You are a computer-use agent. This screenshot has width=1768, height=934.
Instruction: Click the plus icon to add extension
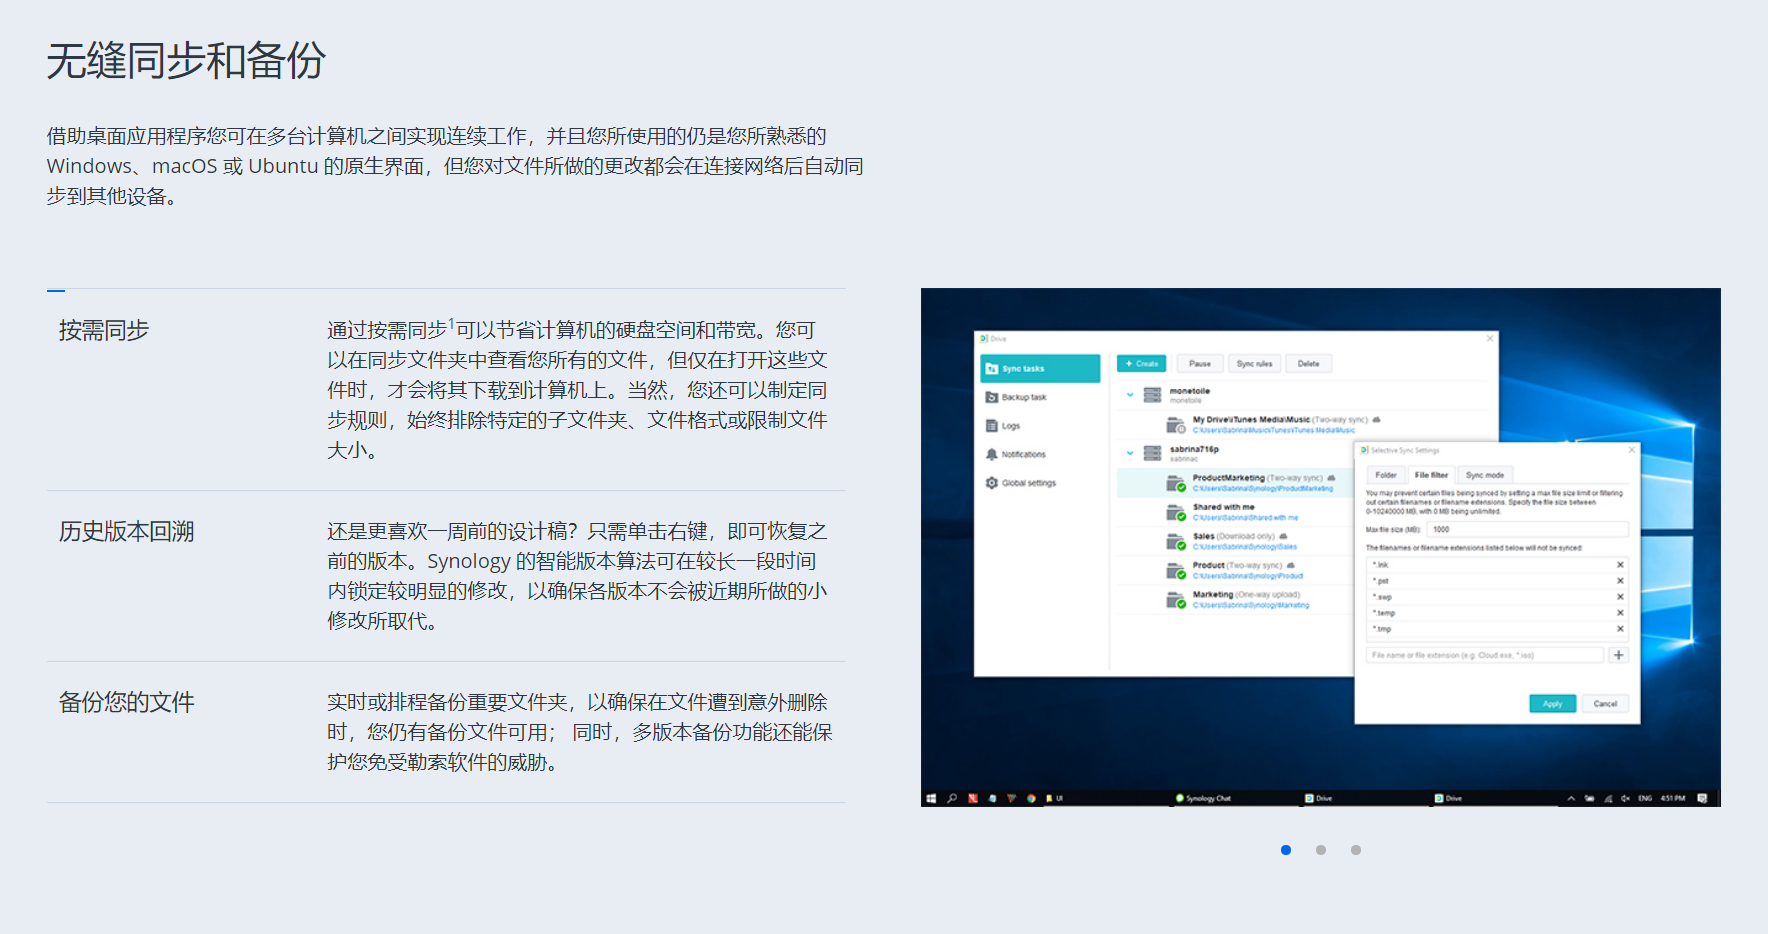[1619, 655]
